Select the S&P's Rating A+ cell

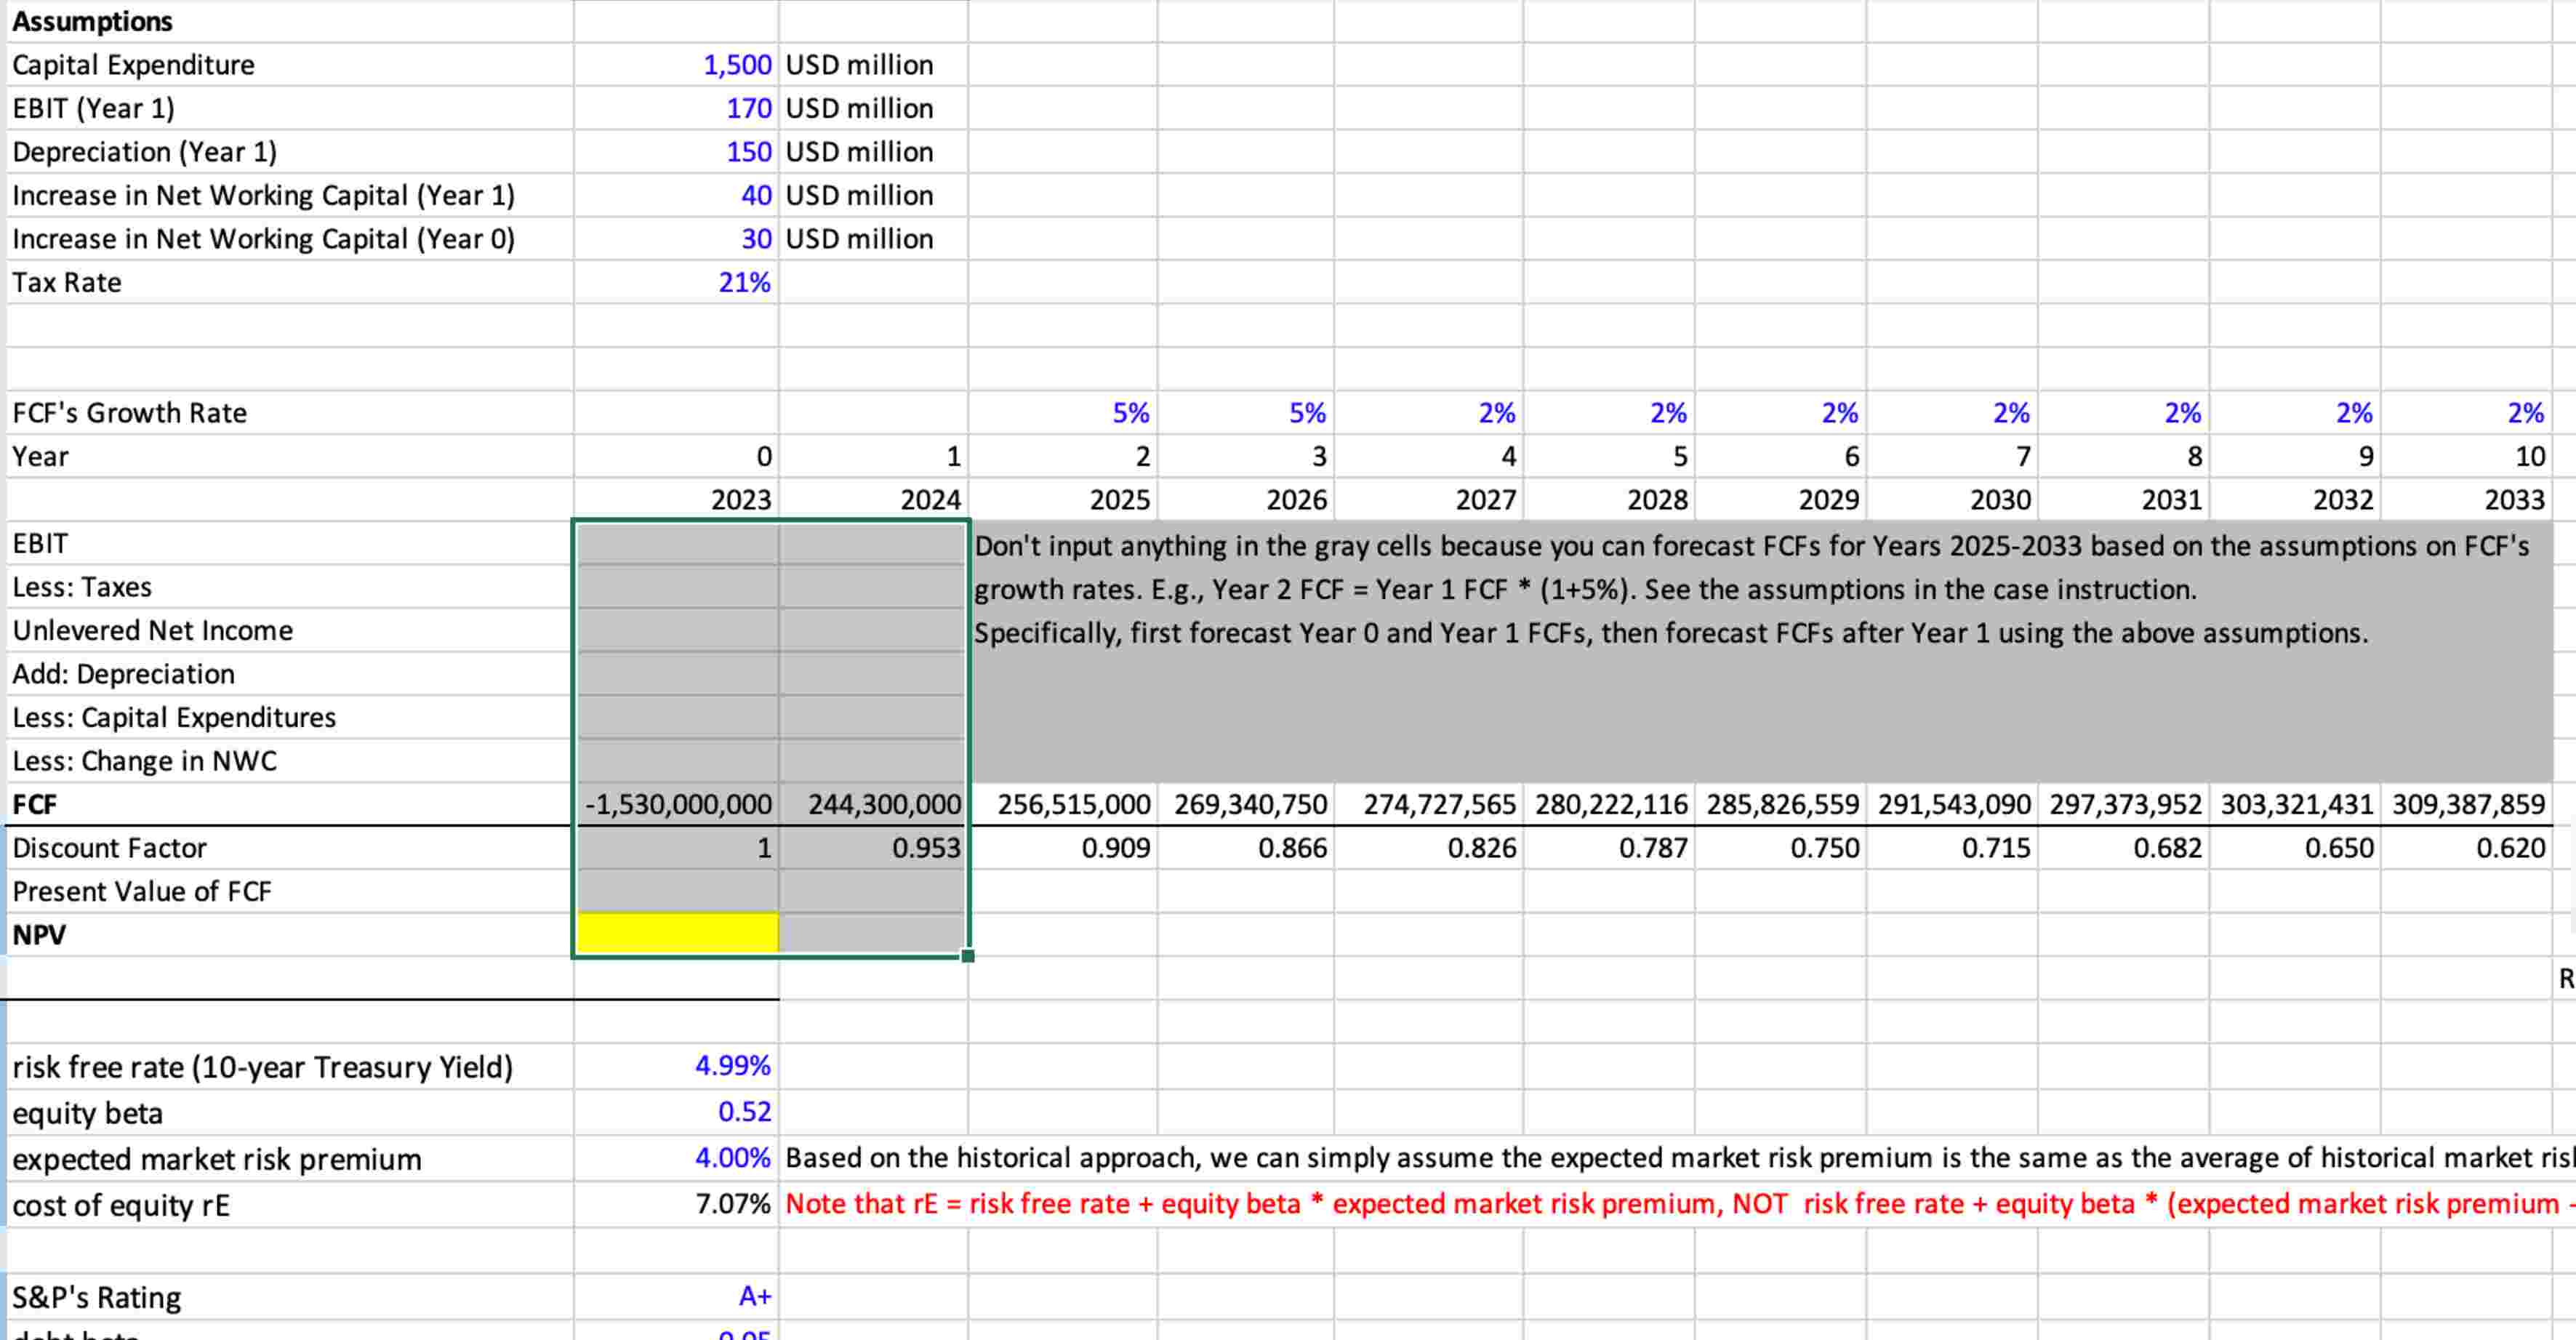click(754, 1296)
